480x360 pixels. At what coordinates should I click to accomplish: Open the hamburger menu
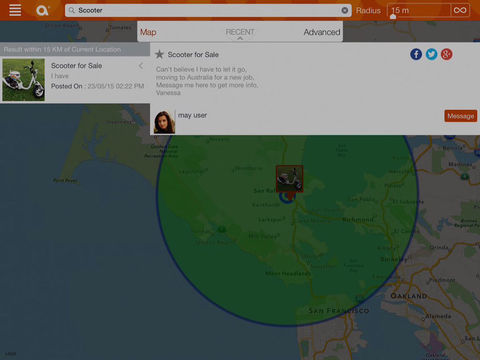(15, 10)
